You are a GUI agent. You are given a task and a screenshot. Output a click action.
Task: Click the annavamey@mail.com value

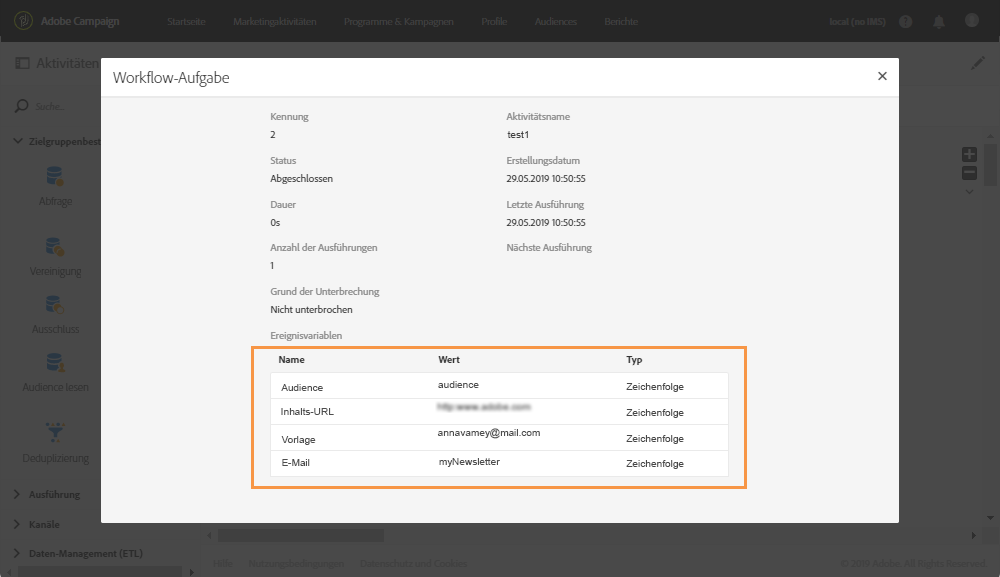[489, 433]
